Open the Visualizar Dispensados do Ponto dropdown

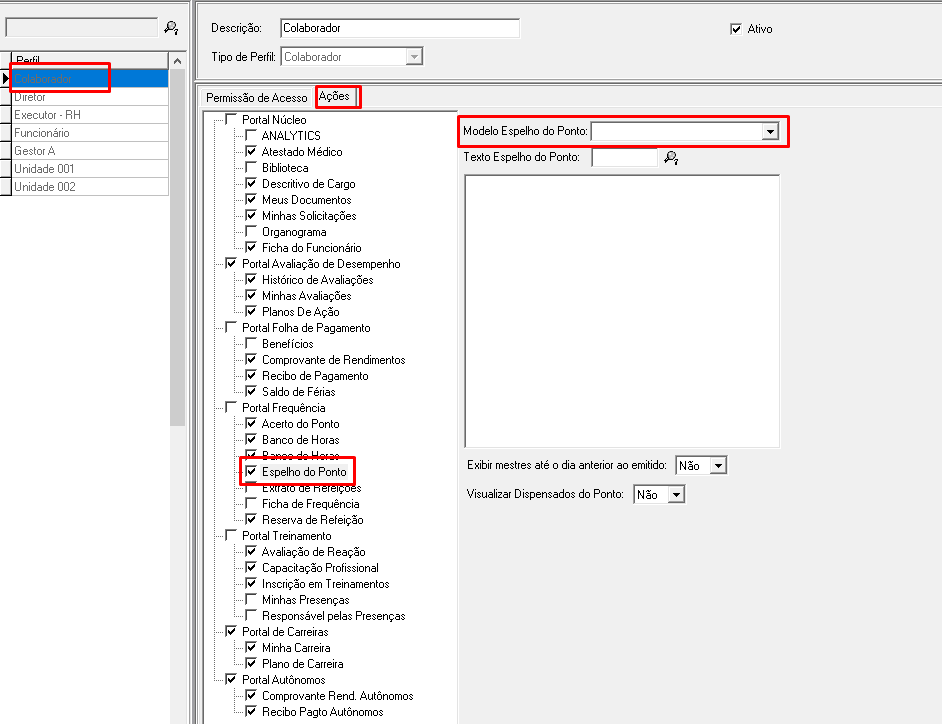pos(675,495)
